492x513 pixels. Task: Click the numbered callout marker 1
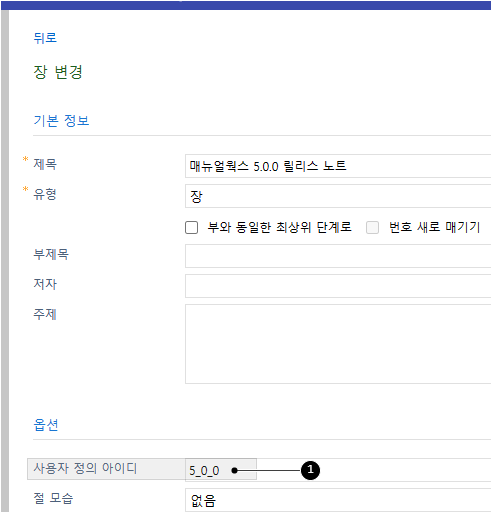[310, 470]
